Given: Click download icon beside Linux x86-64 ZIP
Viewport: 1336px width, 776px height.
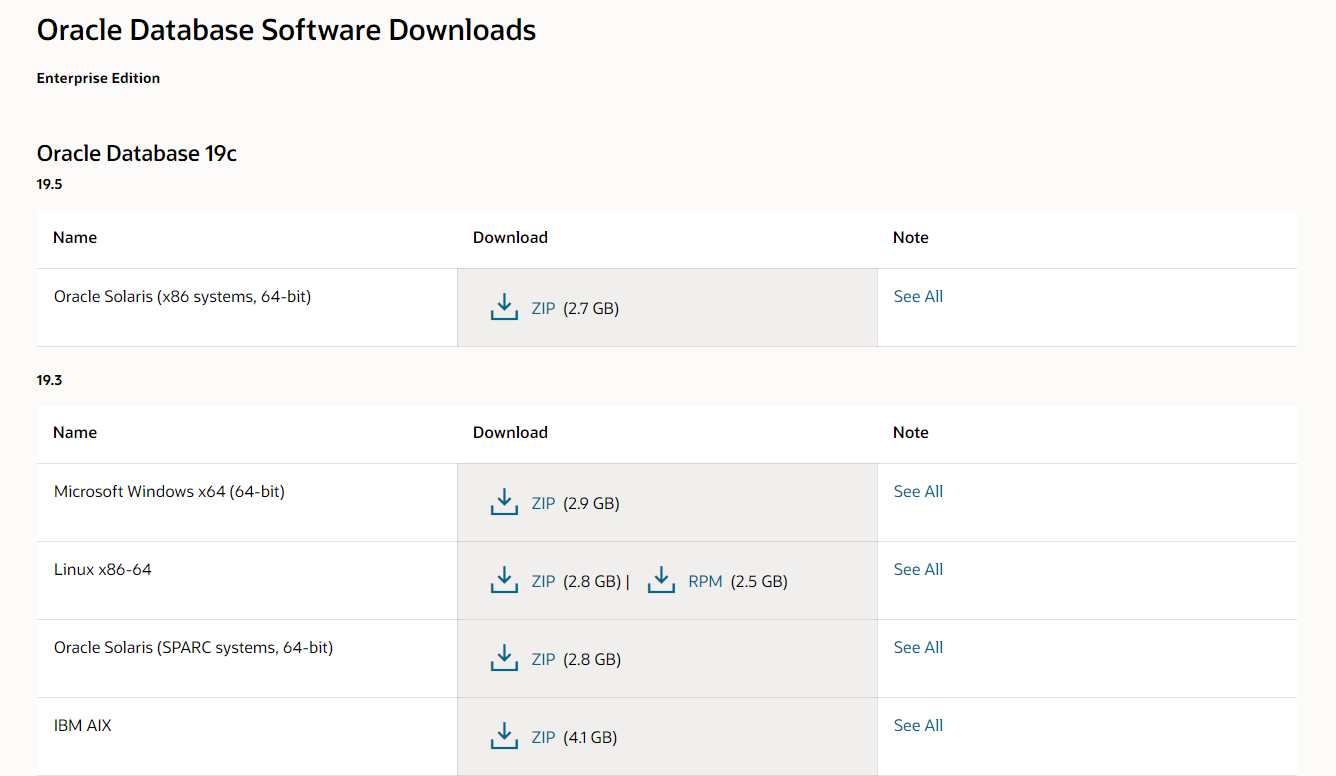Looking at the screenshot, I should click(504, 580).
